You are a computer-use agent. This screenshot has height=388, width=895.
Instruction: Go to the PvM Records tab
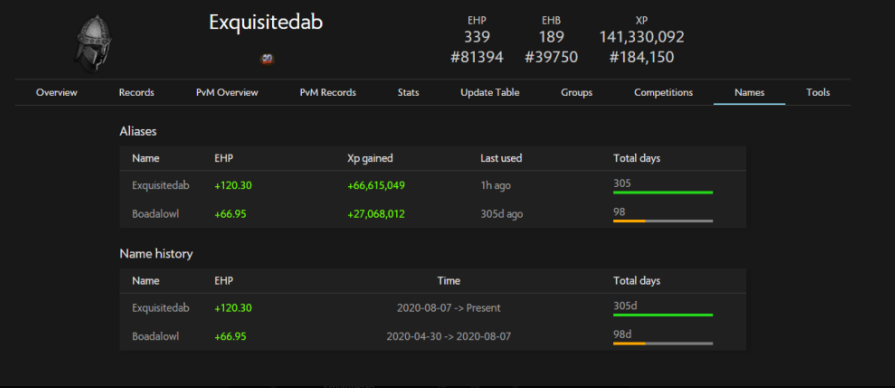328,92
